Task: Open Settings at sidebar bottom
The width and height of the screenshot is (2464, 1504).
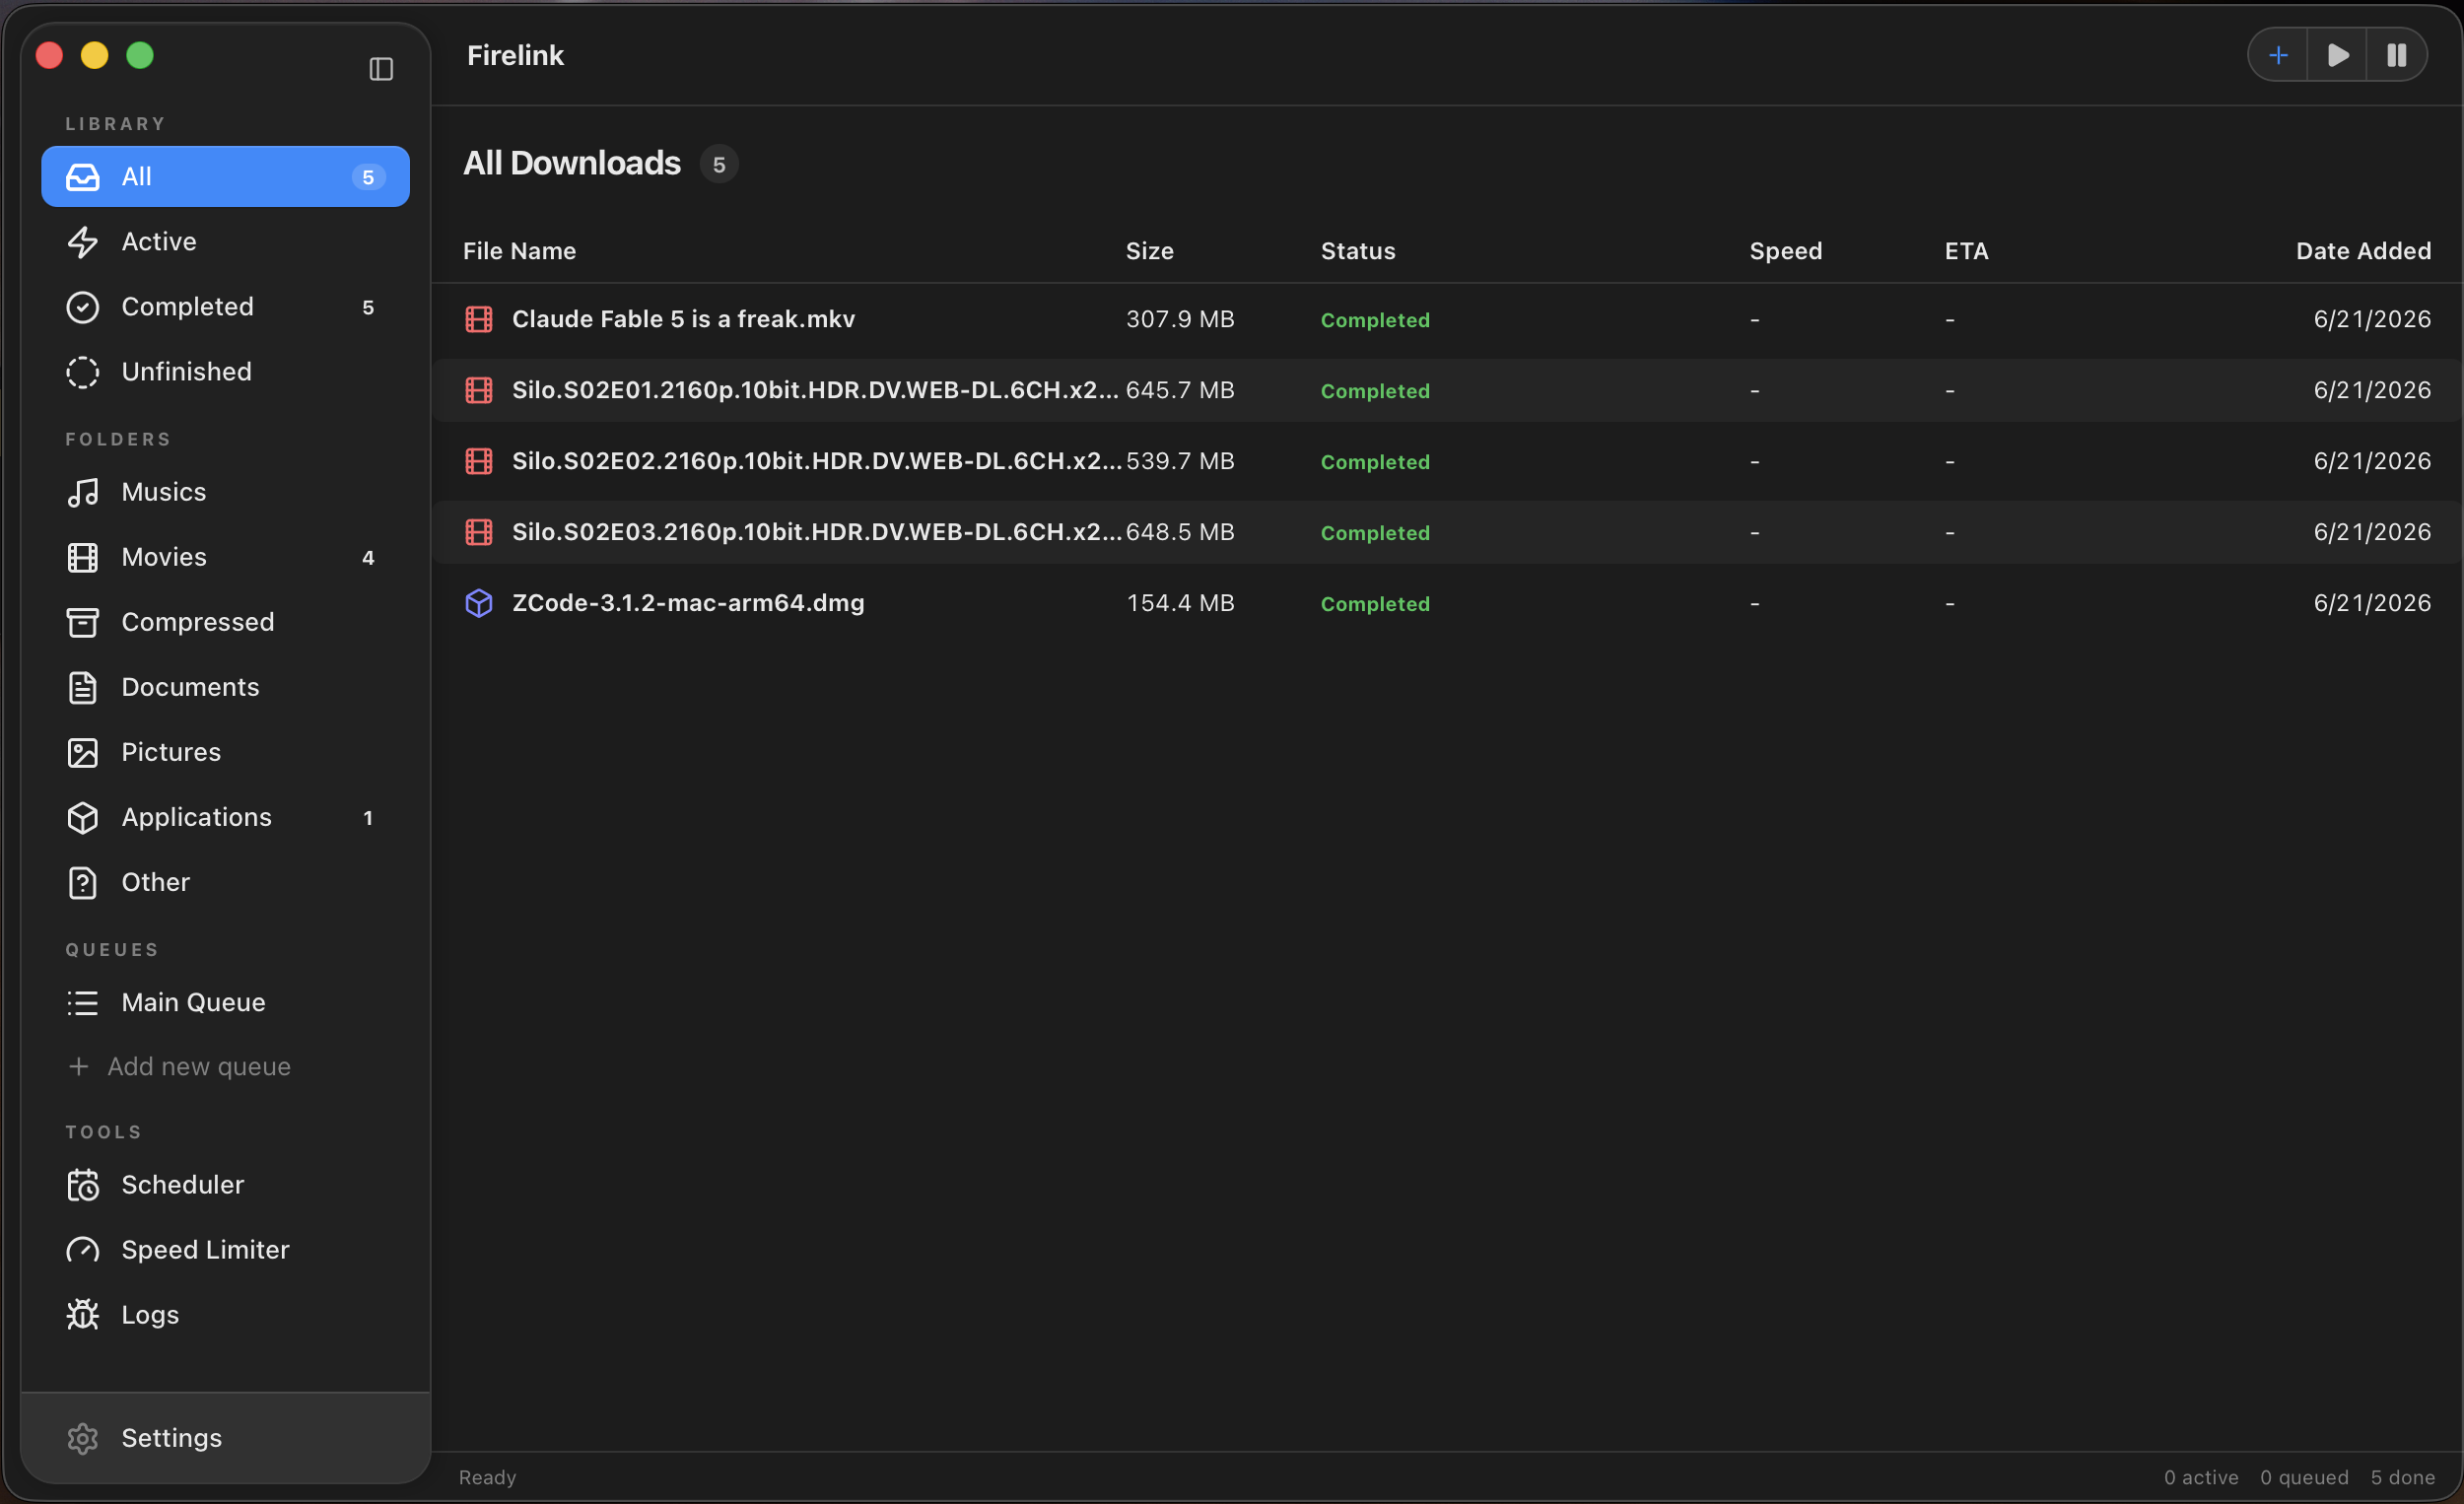Action: [x=225, y=1438]
